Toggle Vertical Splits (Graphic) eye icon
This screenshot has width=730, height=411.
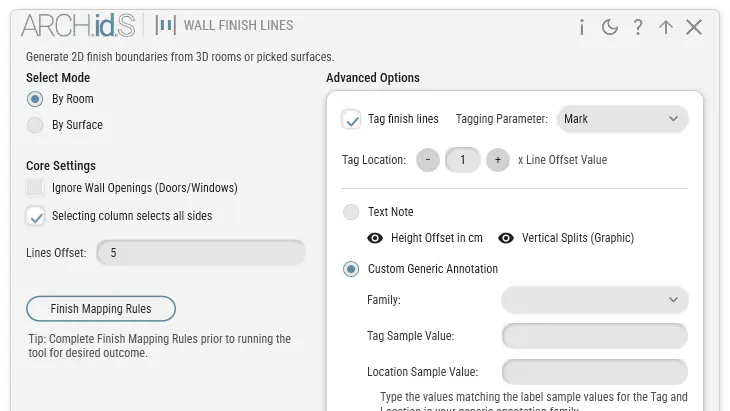(506, 238)
